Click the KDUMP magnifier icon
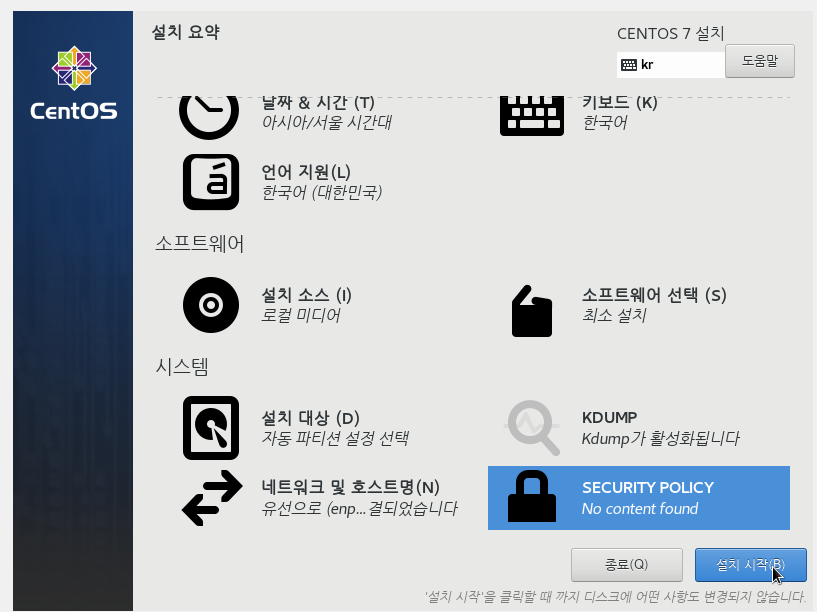817x612 pixels. [x=533, y=428]
